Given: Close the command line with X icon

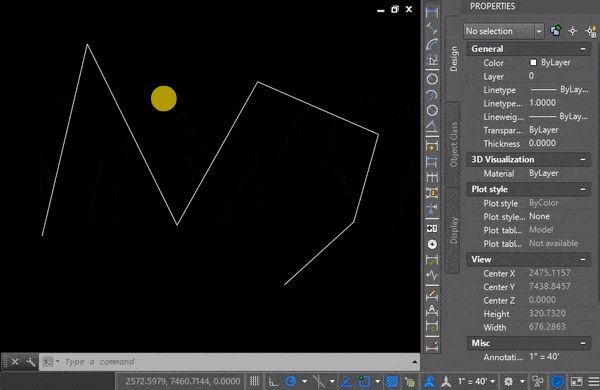Looking at the screenshot, I should (x=15, y=362).
